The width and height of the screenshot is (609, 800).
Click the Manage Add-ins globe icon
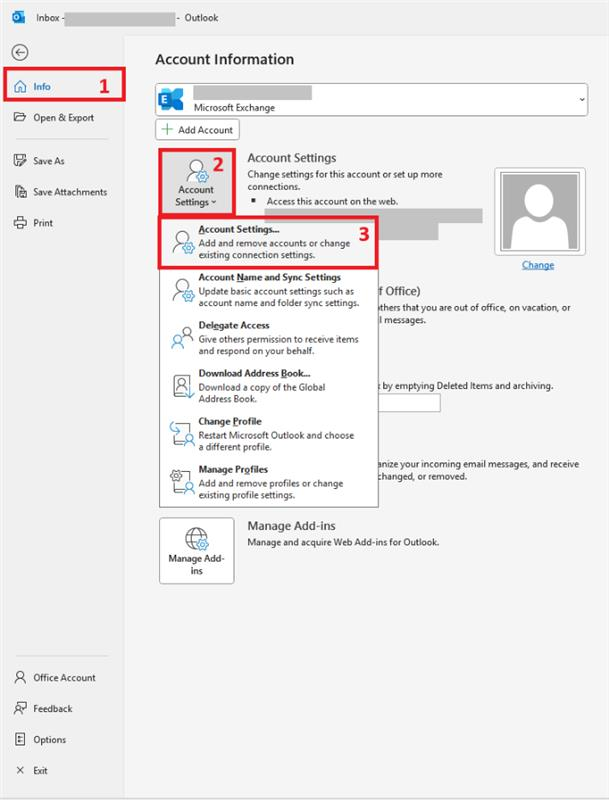point(196,538)
